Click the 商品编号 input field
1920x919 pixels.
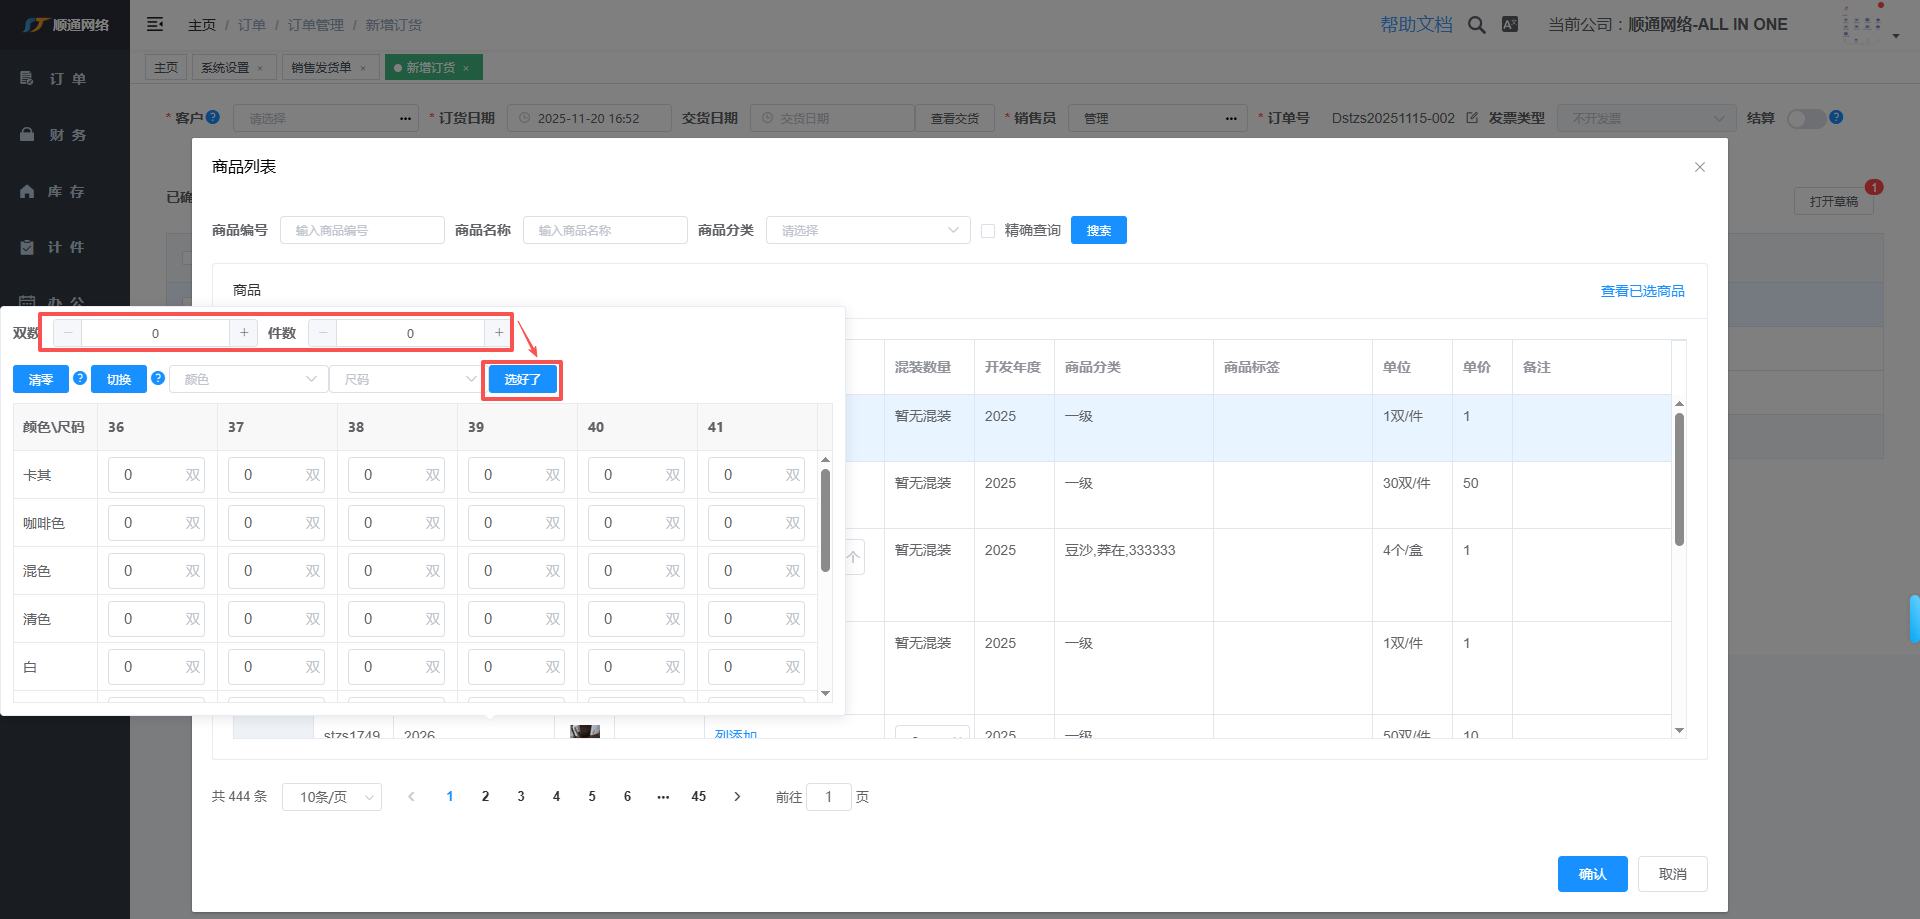(x=362, y=231)
